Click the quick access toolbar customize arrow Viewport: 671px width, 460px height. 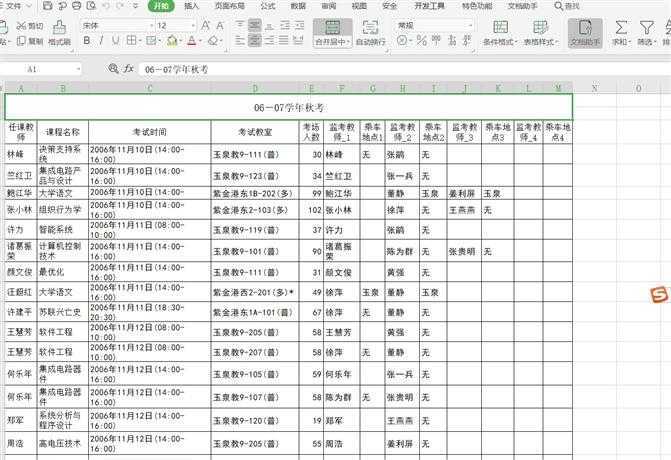pyautogui.click(x=136, y=6)
